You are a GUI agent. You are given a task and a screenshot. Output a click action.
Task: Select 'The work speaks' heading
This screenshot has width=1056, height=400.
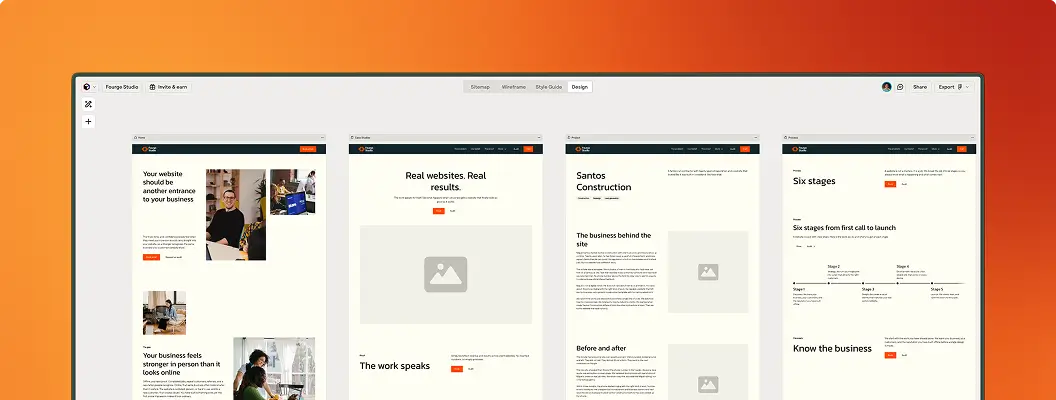point(395,366)
